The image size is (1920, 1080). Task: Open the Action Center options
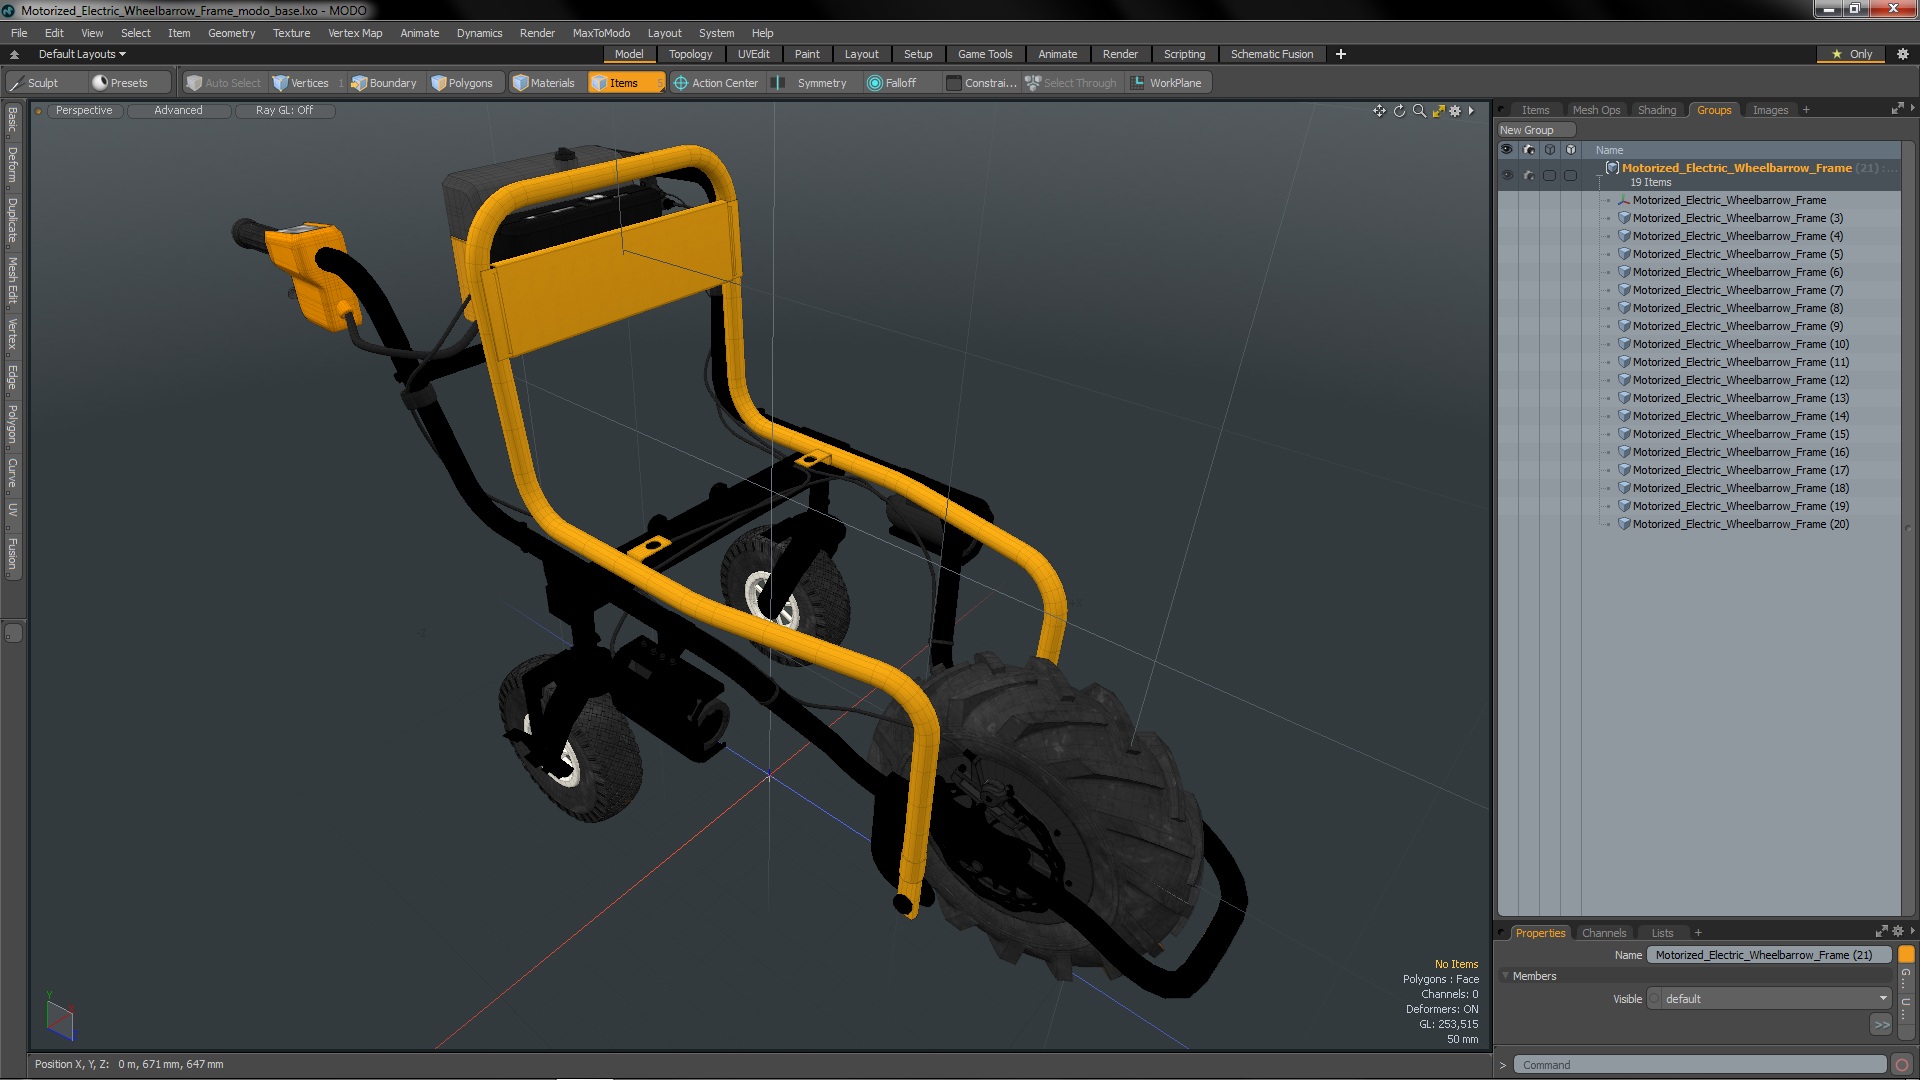[x=716, y=83]
